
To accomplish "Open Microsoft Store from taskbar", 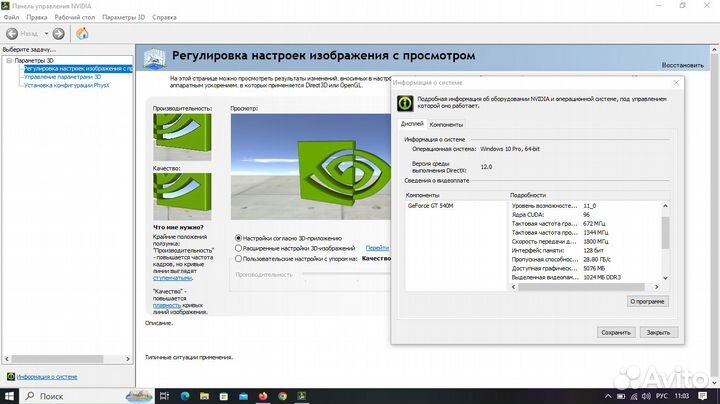I will click(x=224, y=396).
